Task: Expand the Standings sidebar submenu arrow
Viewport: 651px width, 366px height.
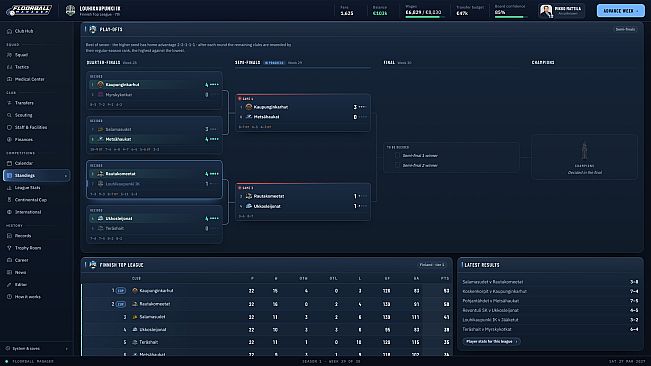Action: [x=66, y=176]
